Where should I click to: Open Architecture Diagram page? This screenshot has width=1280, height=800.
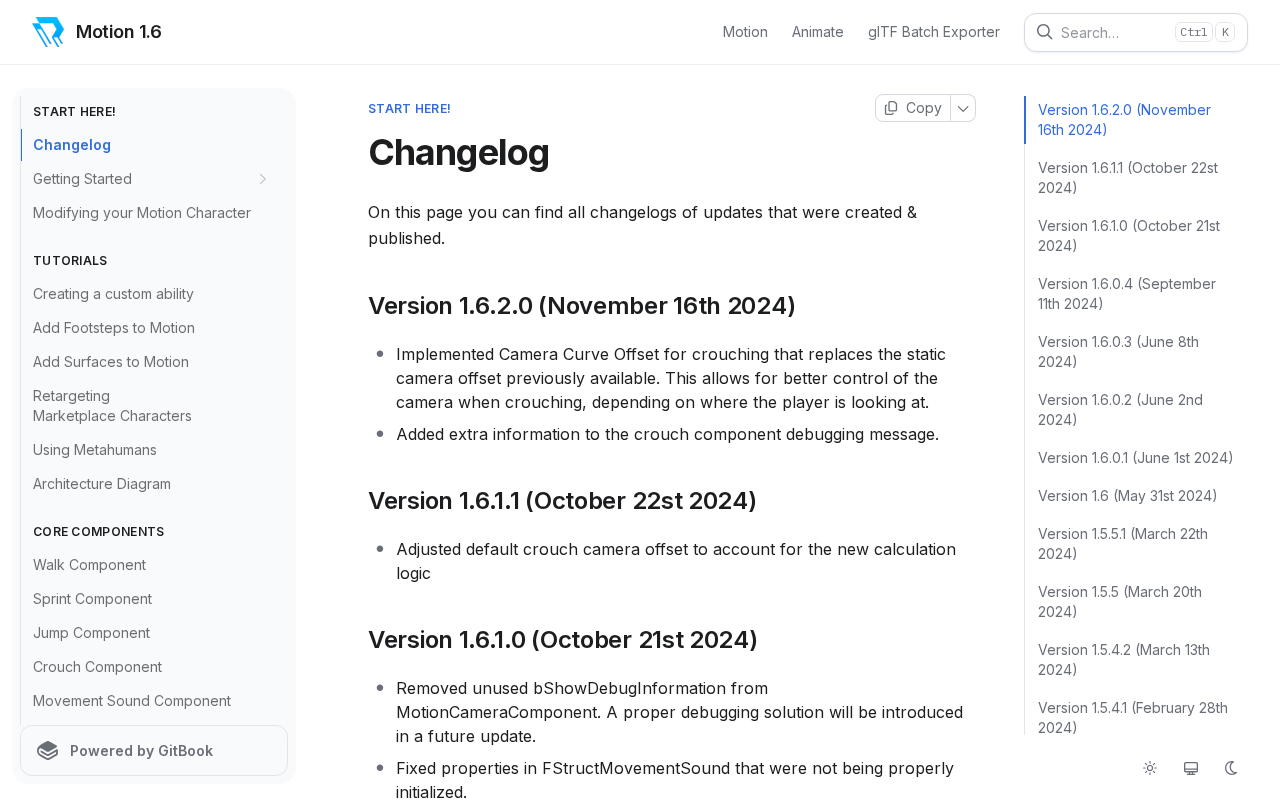[102, 484]
